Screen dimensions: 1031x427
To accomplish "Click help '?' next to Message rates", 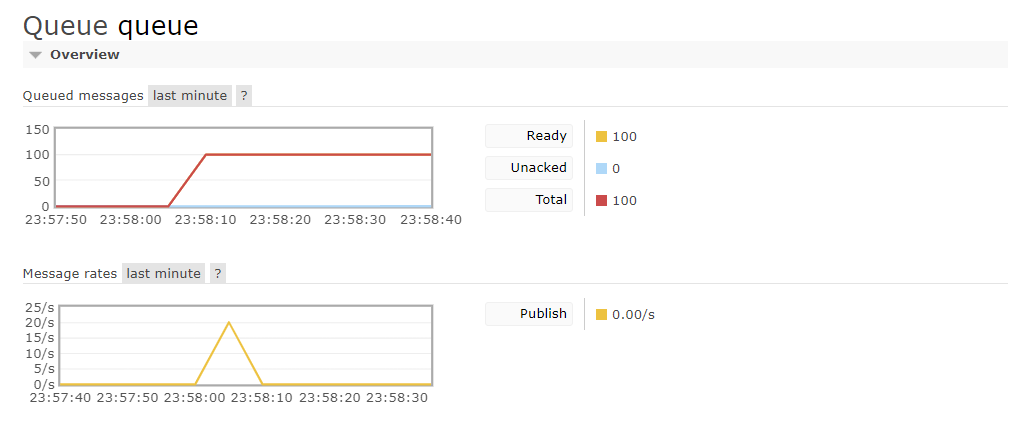I will (218, 274).
